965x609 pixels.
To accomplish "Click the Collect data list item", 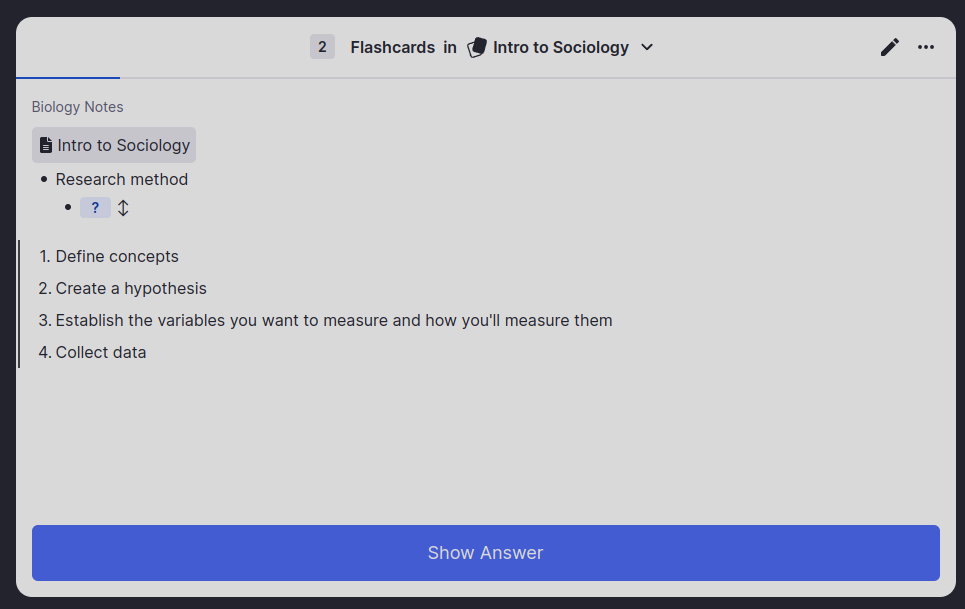I will 101,352.
